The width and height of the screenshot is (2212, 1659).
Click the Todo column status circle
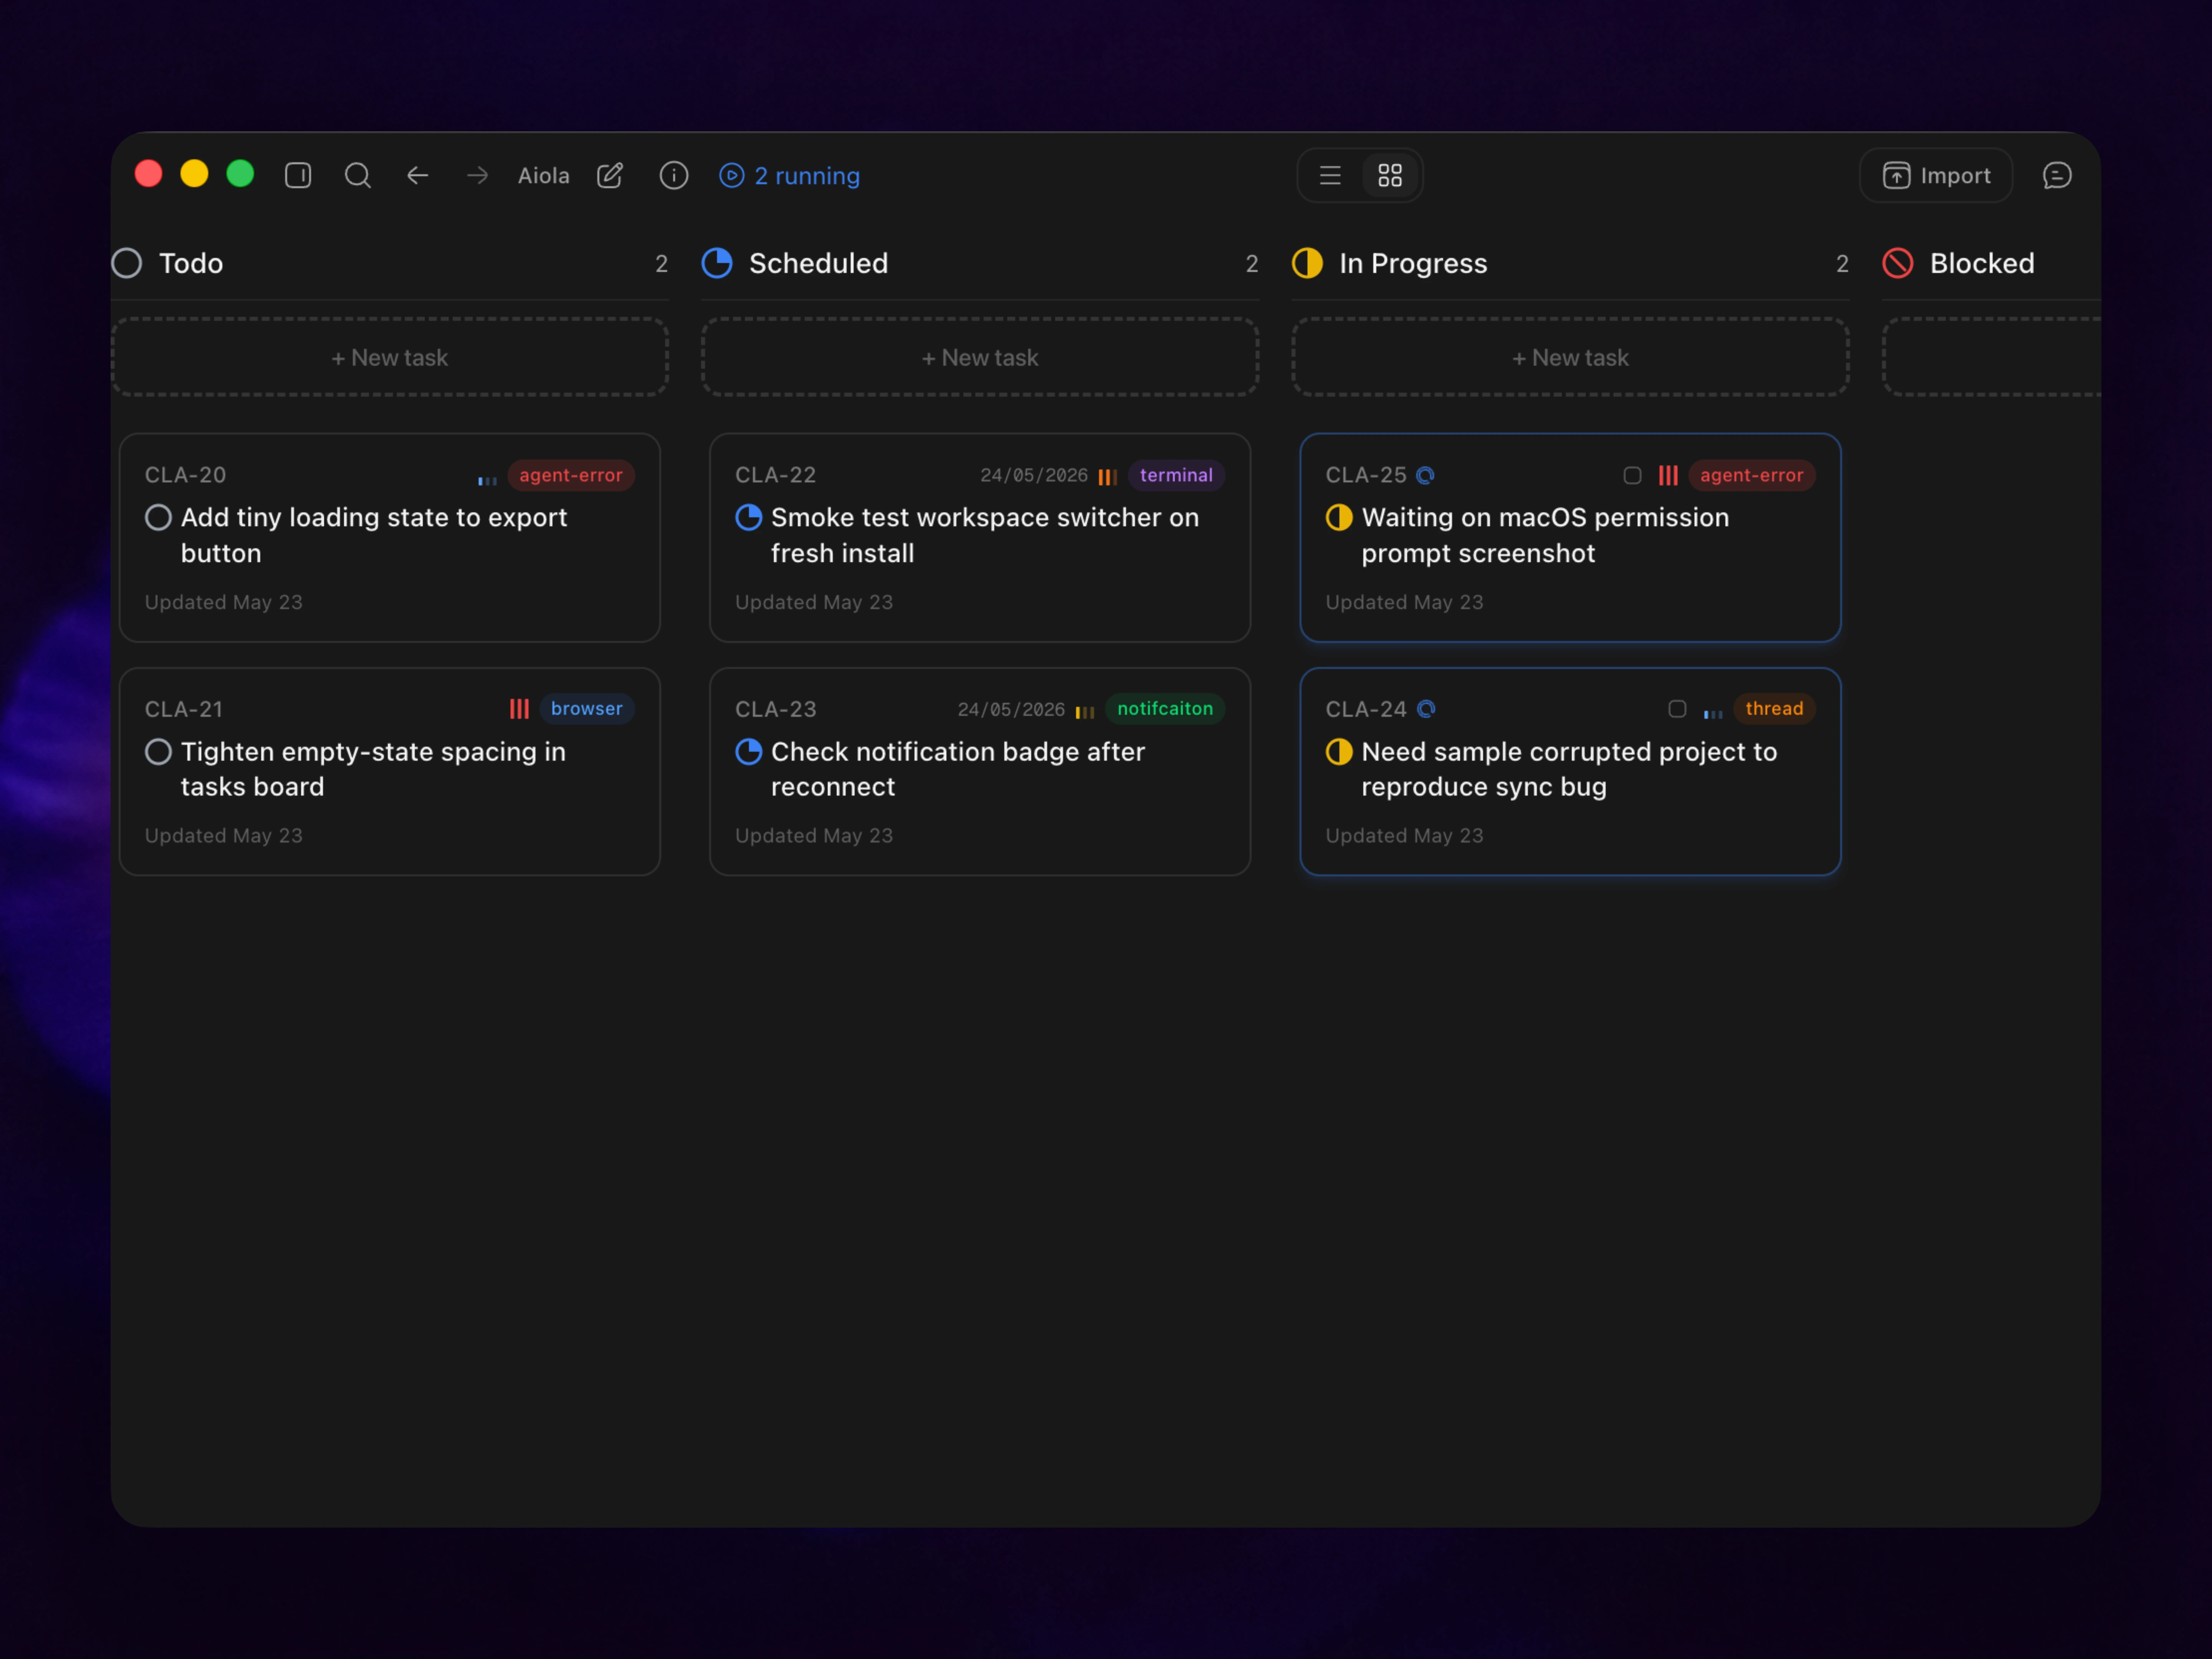(x=127, y=263)
